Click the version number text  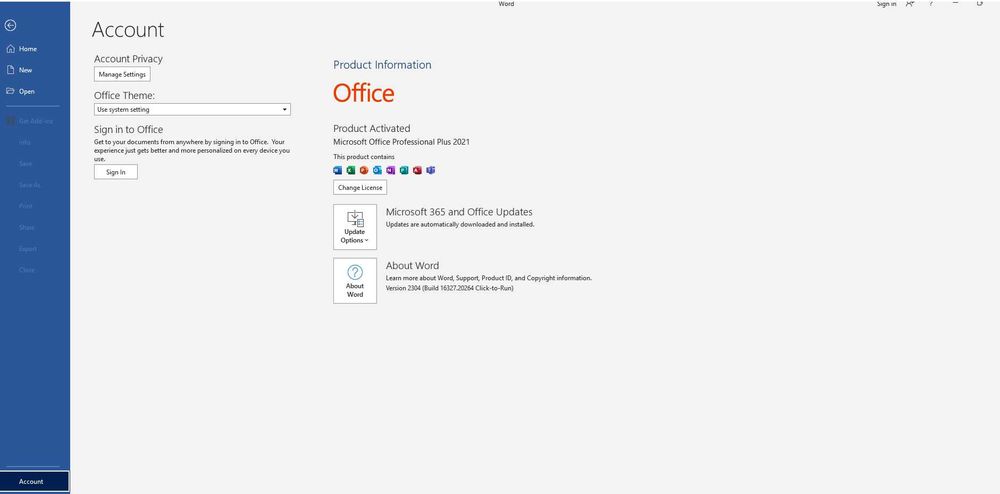450,288
